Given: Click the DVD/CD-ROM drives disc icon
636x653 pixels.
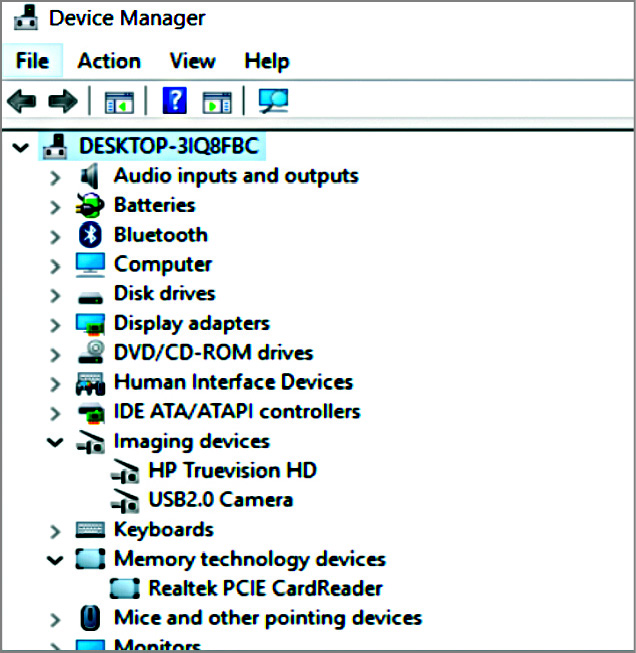Looking at the screenshot, I should (x=91, y=353).
